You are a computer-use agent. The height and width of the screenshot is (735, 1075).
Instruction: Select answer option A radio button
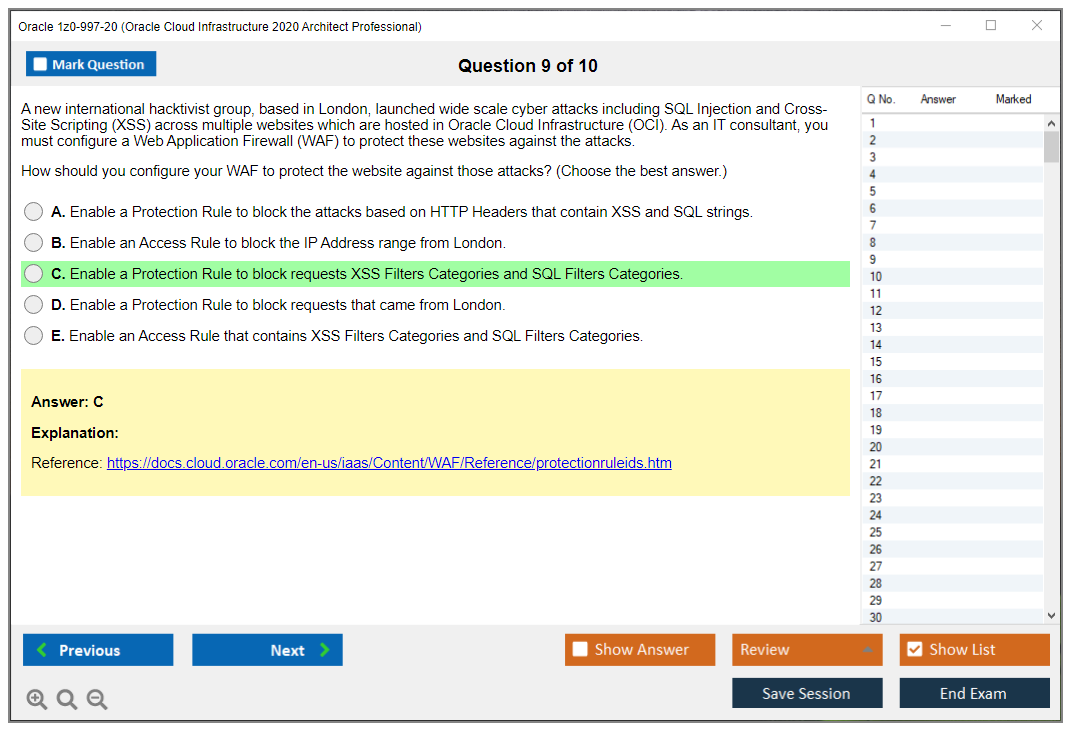(33, 211)
